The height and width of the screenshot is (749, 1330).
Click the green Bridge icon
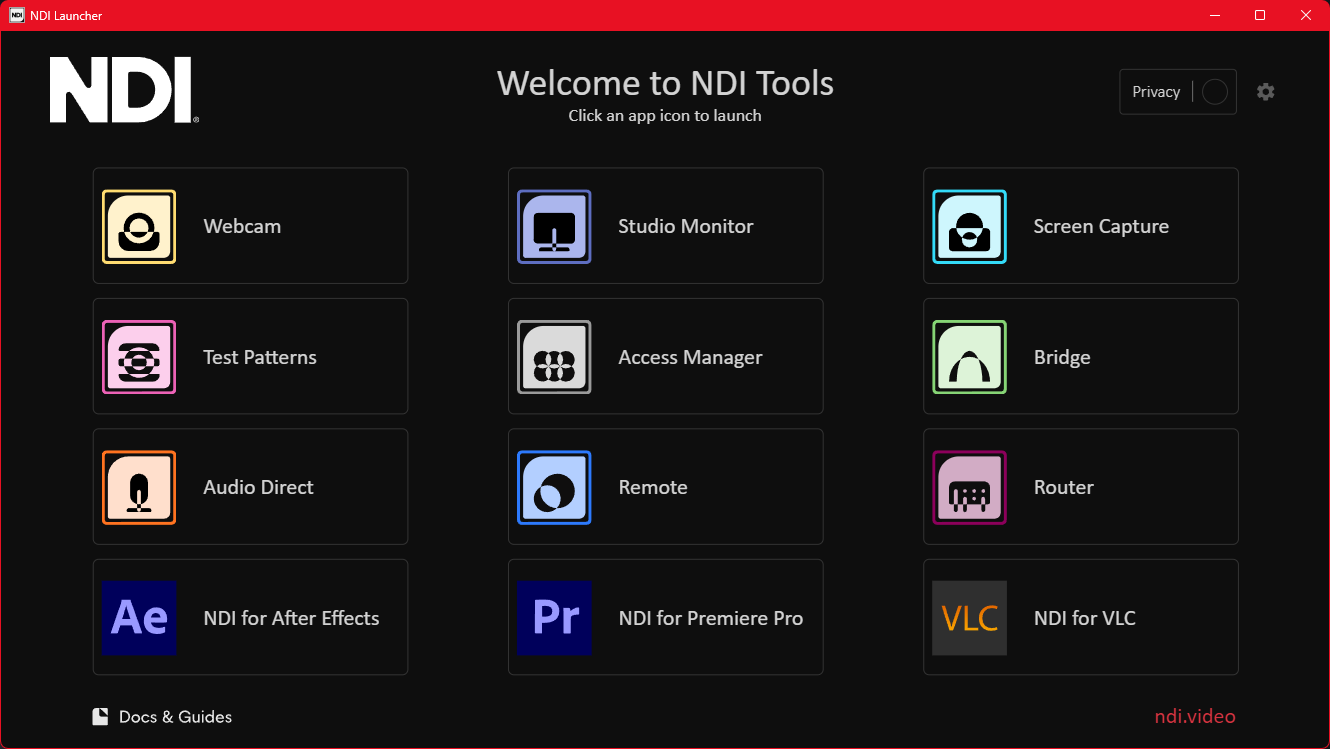pyautogui.click(x=969, y=357)
